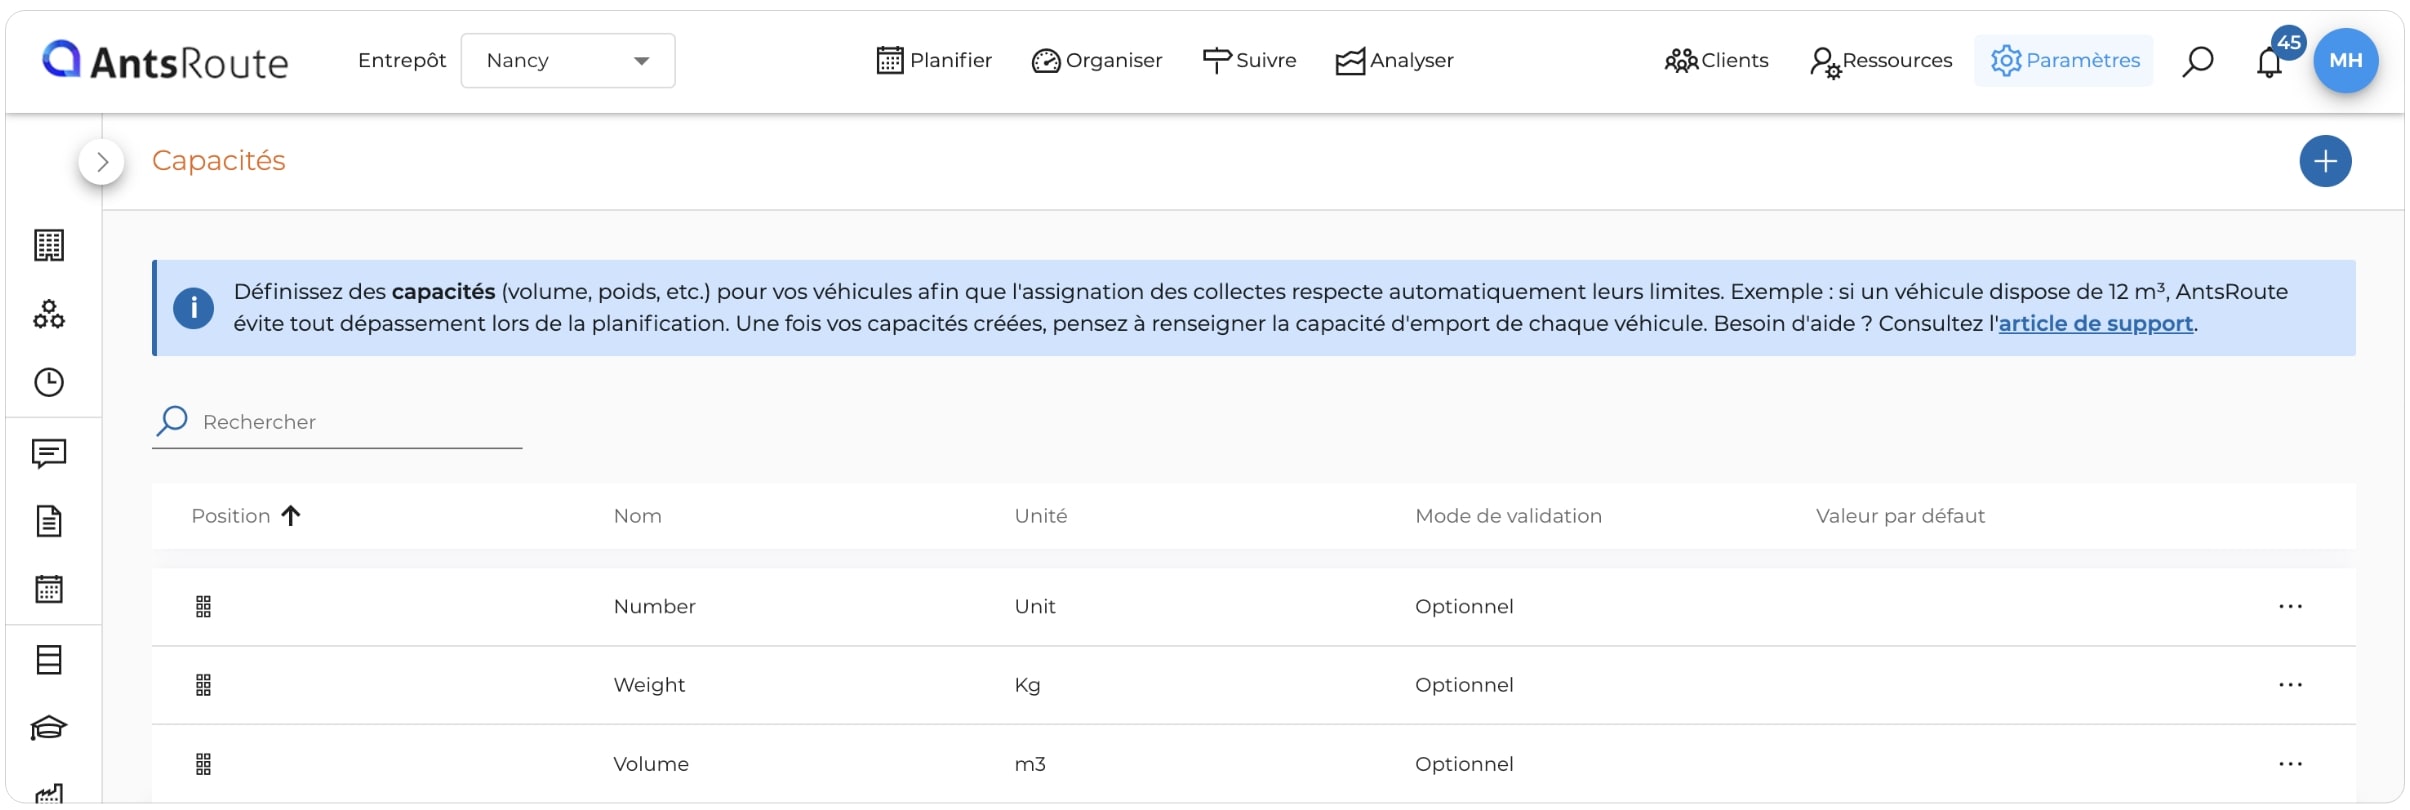Image resolution: width=2410 pixels, height=810 pixels.
Task: Click the m3 unit cell
Action: click(1030, 764)
